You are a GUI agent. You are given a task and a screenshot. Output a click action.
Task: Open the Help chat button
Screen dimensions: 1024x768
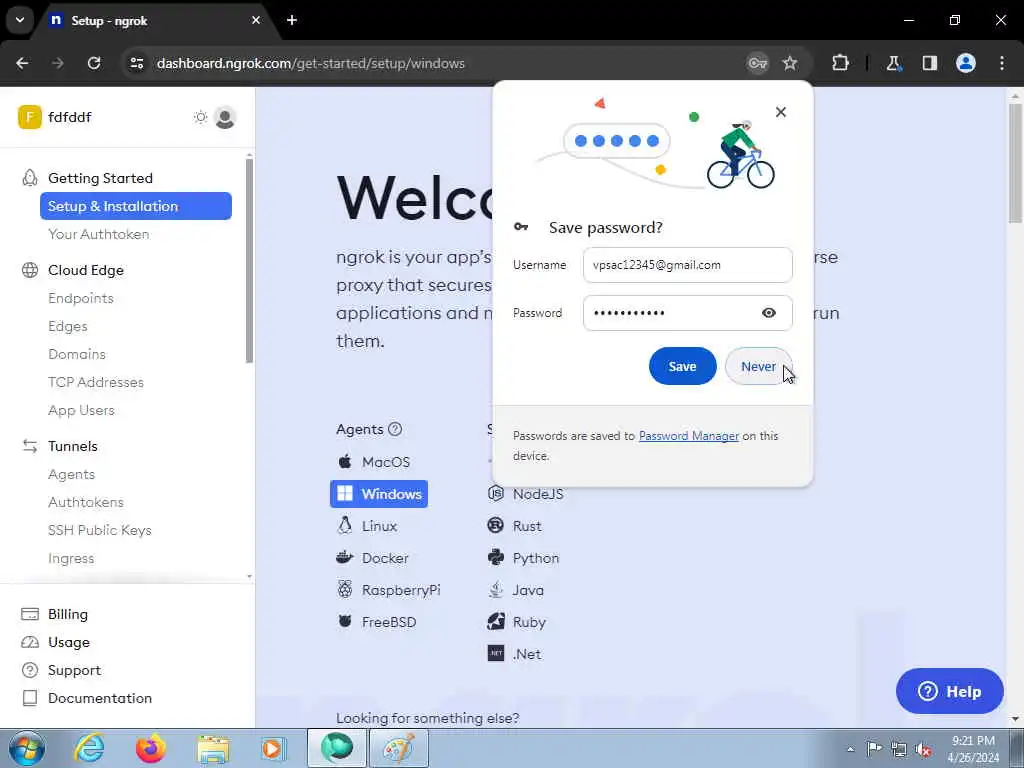coord(950,692)
